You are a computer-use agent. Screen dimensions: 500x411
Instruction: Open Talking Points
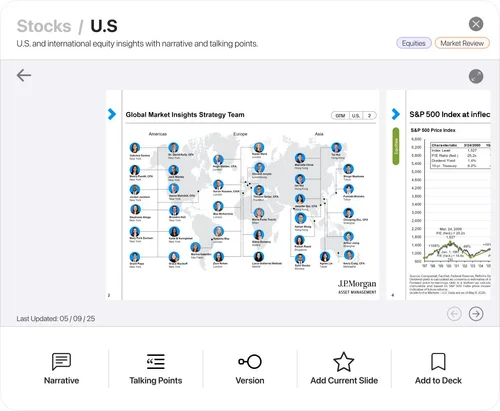pos(156,369)
